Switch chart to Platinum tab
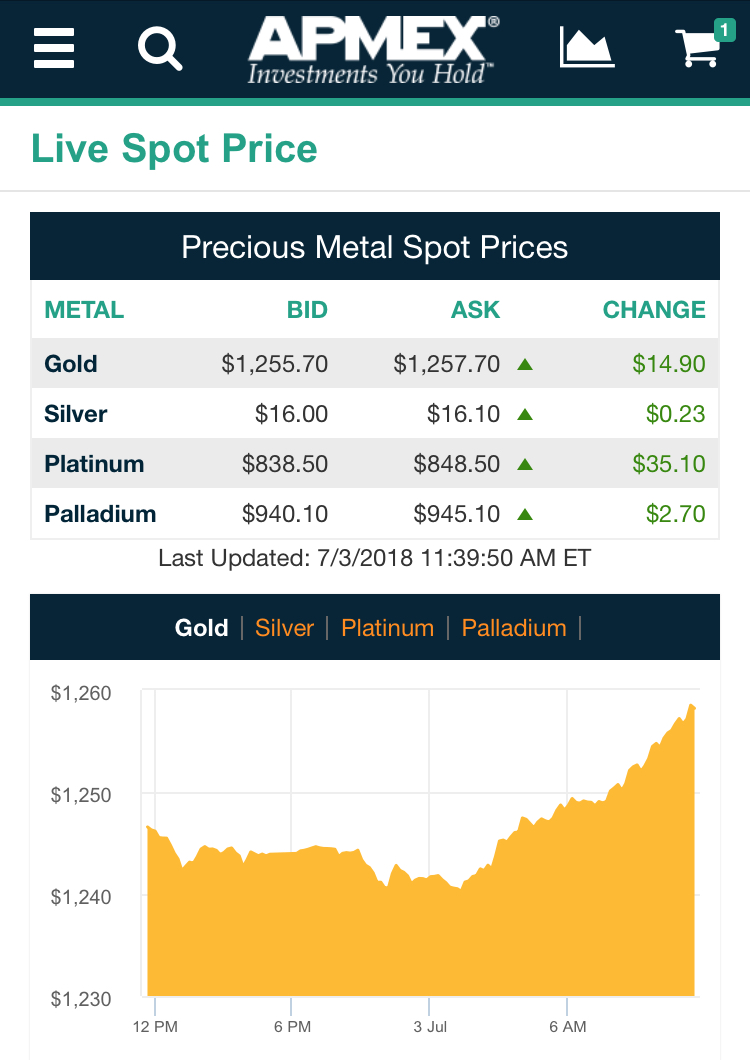The width and height of the screenshot is (750, 1060). (x=387, y=628)
